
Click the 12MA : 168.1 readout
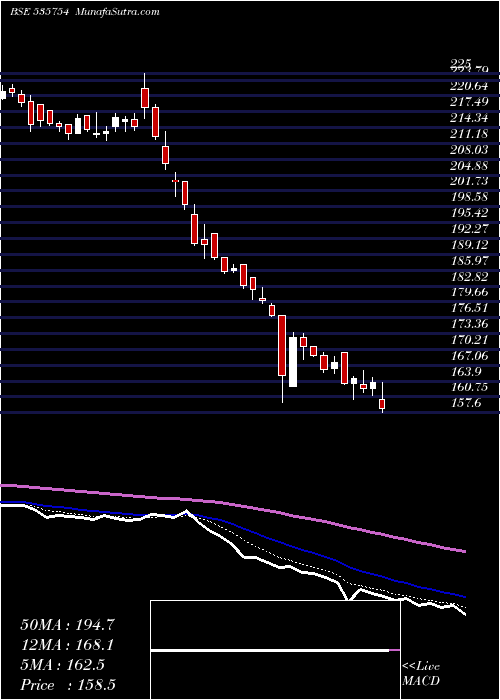67,645
